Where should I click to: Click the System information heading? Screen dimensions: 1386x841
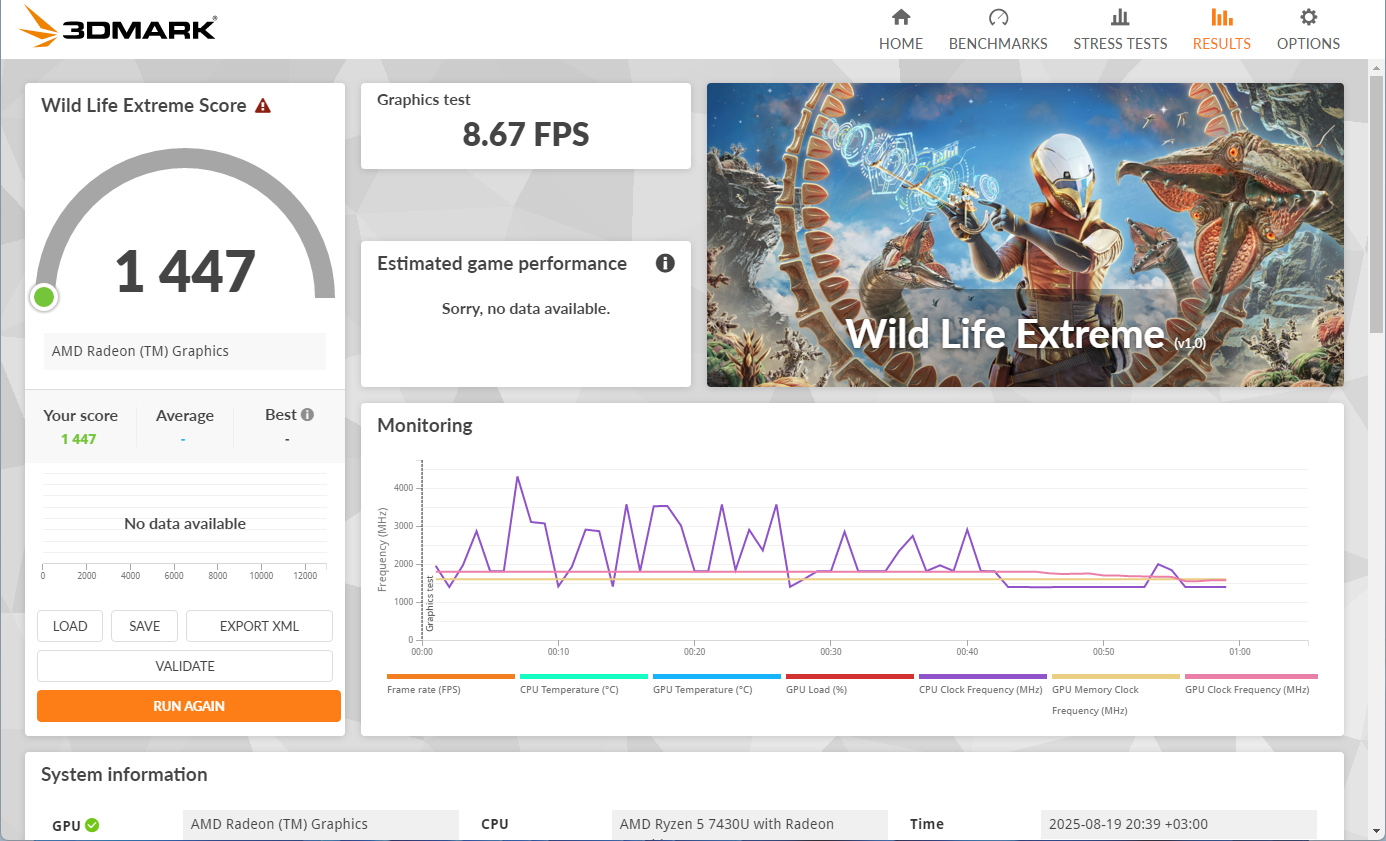pos(124,775)
